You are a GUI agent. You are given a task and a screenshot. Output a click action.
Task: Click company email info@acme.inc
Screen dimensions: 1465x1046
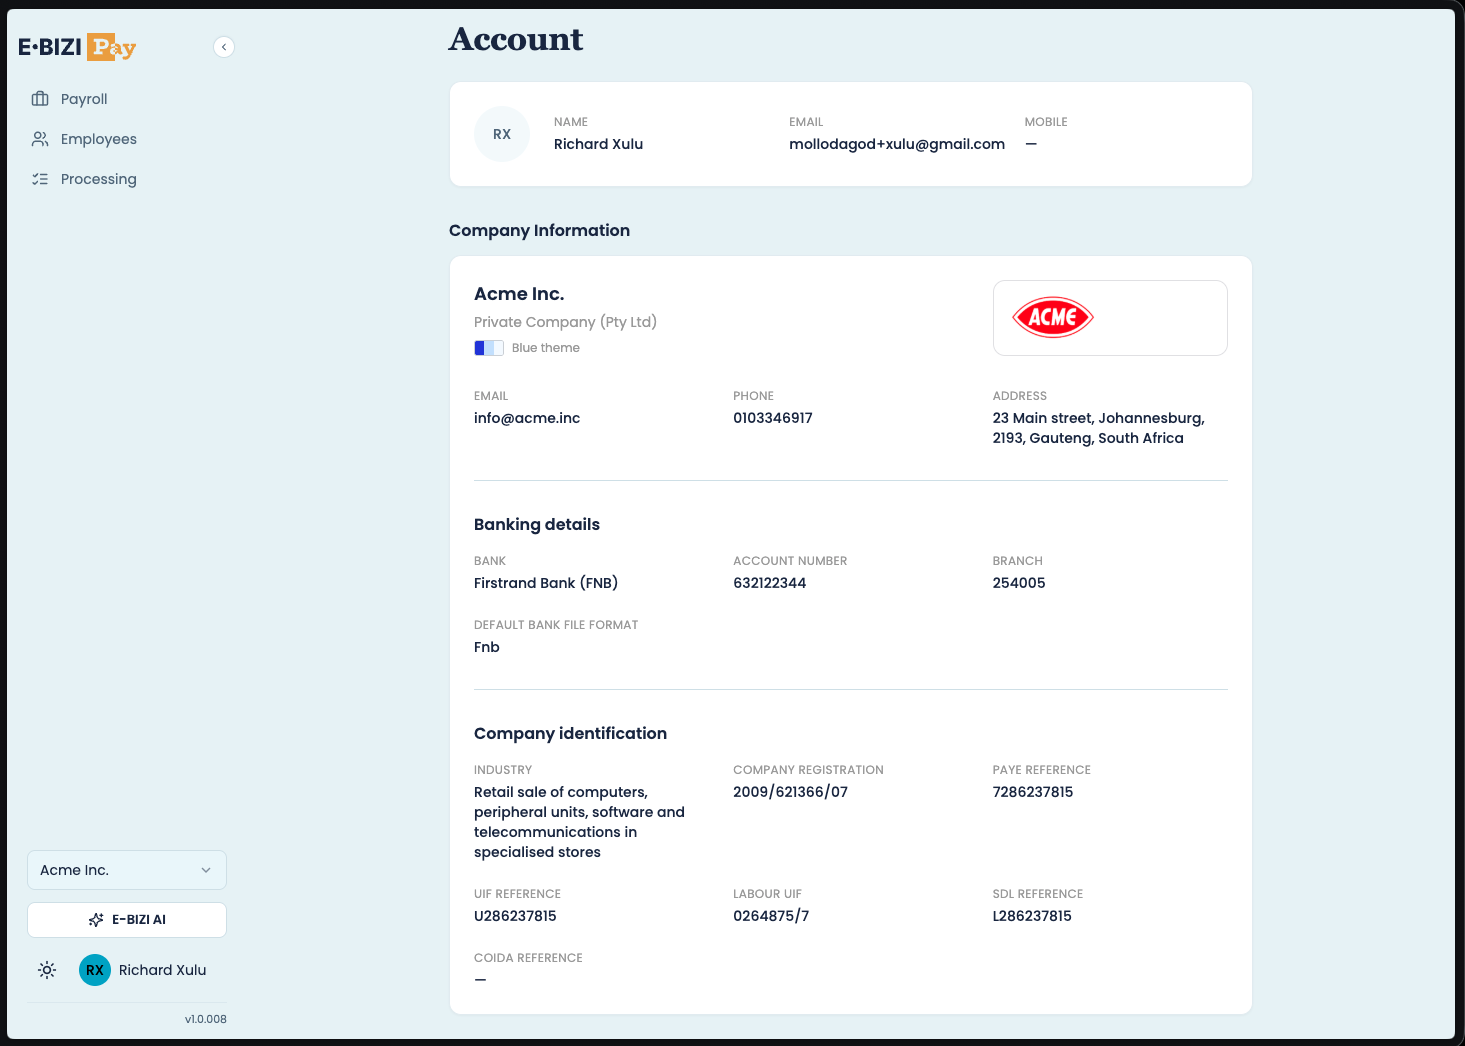tap(527, 418)
